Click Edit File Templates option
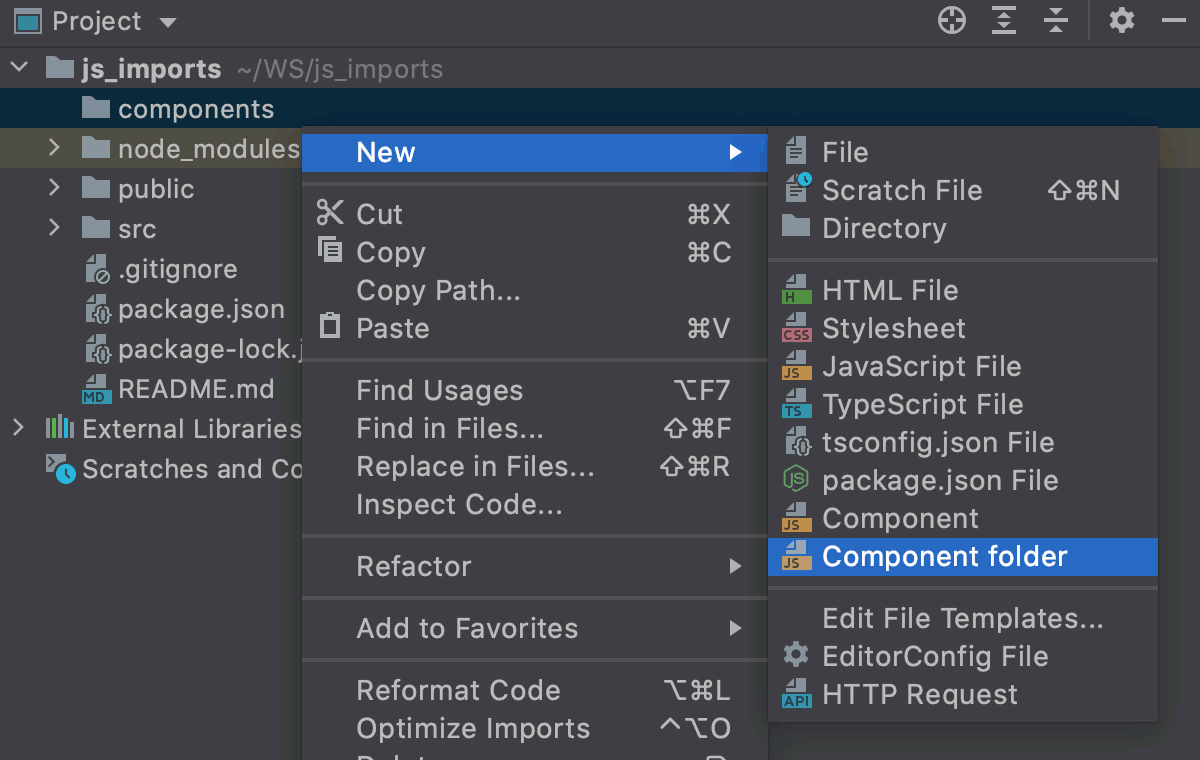This screenshot has width=1200, height=760. pyautogui.click(x=962, y=618)
